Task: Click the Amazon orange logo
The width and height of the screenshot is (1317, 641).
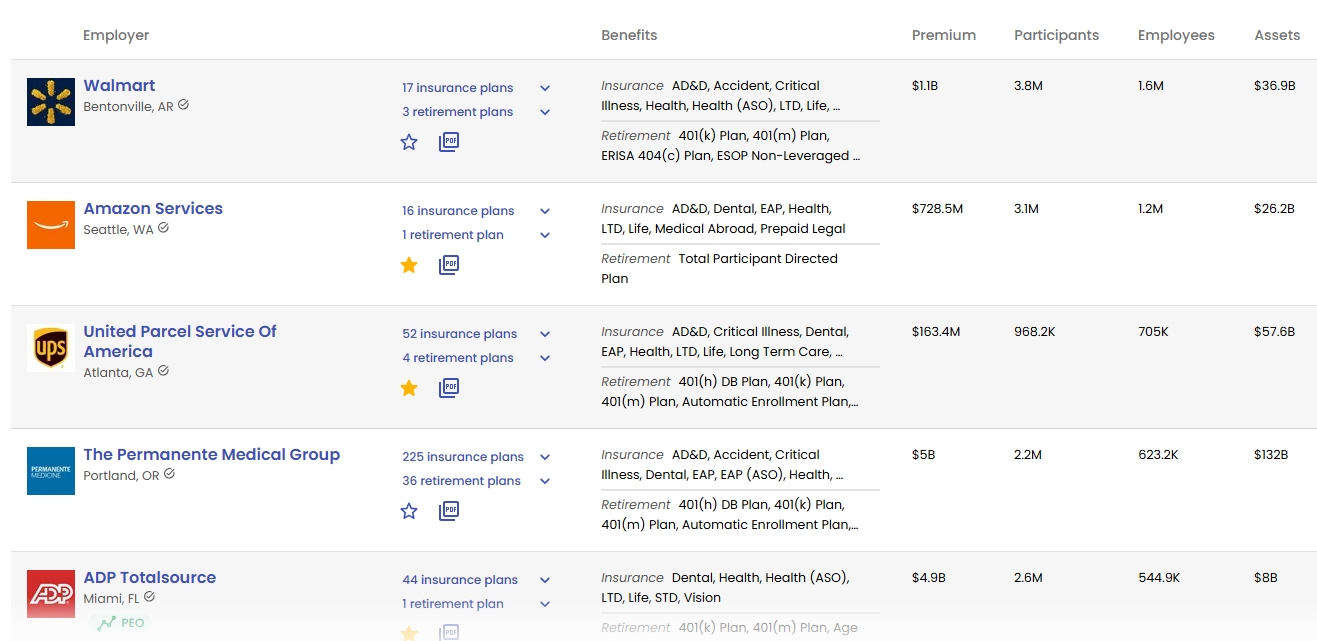Action: pos(51,225)
